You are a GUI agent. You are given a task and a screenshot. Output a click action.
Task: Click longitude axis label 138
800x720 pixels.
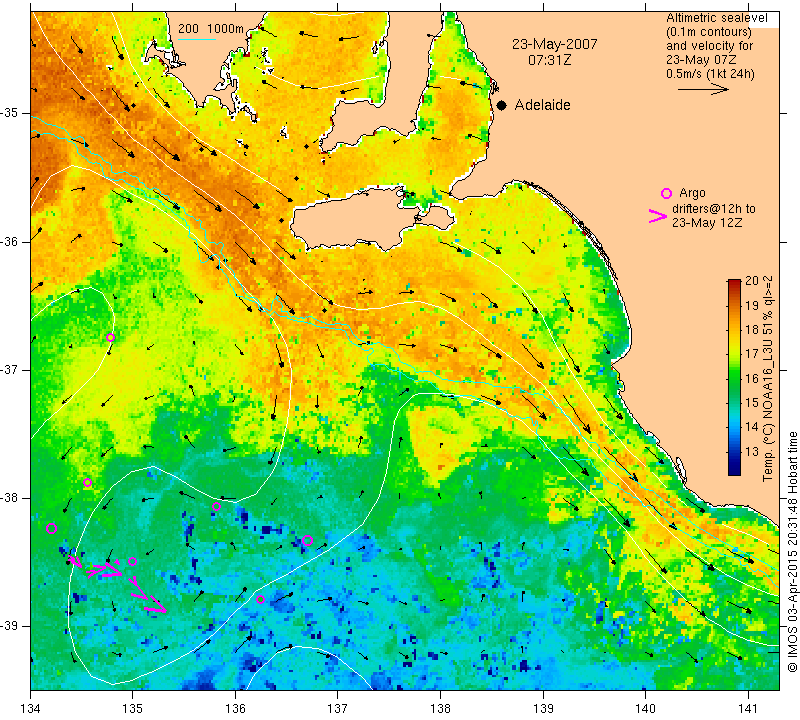pyautogui.click(x=440, y=708)
